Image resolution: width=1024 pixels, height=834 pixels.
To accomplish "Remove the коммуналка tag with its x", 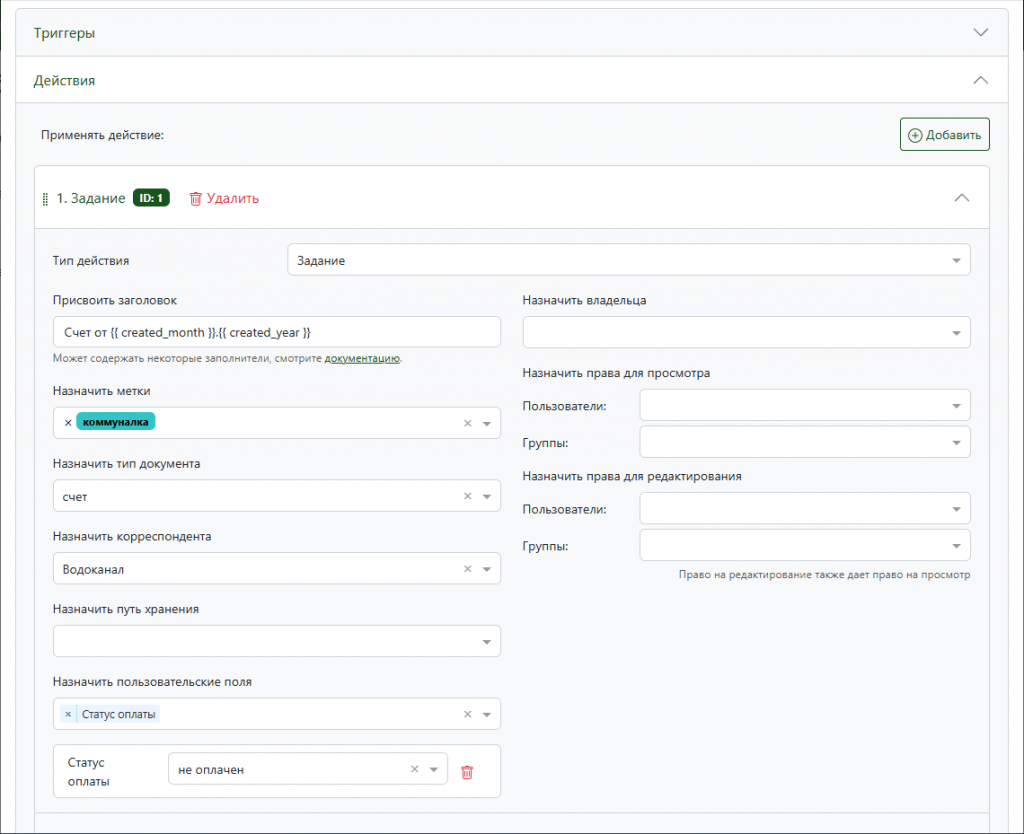I will [68, 423].
